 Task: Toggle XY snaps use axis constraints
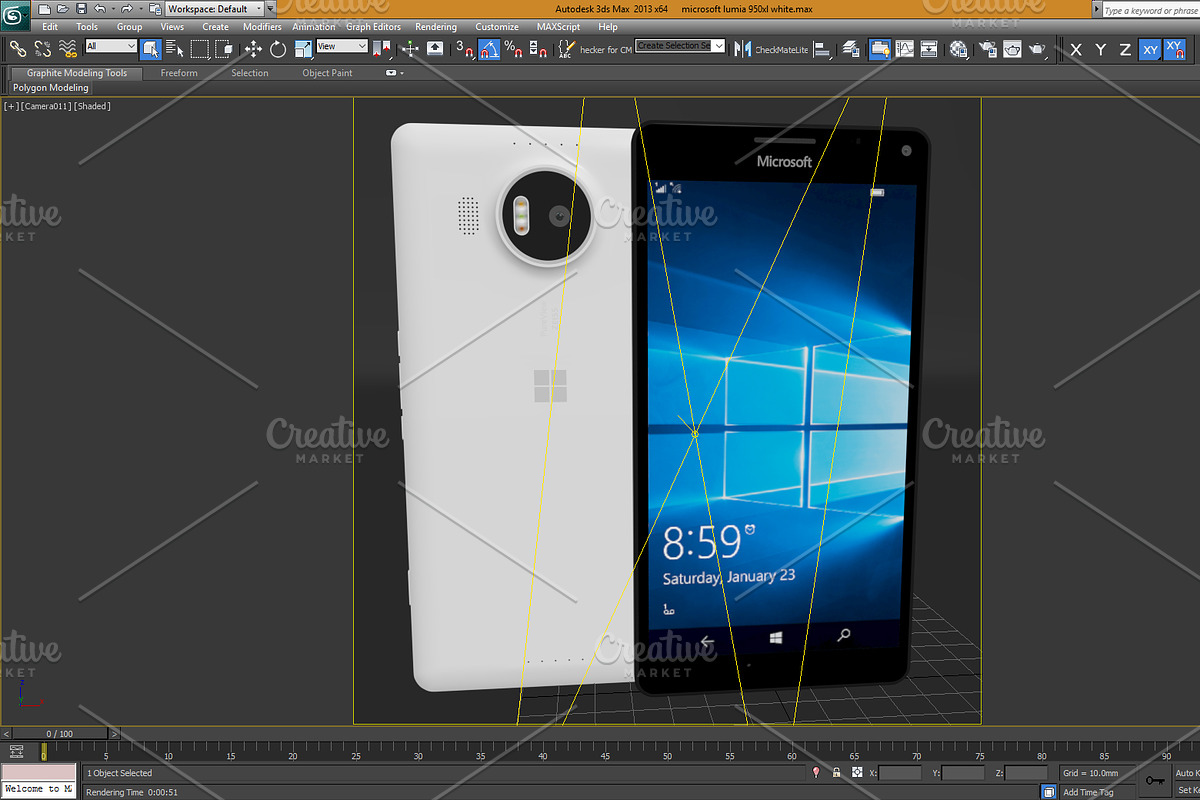[1175, 49]
